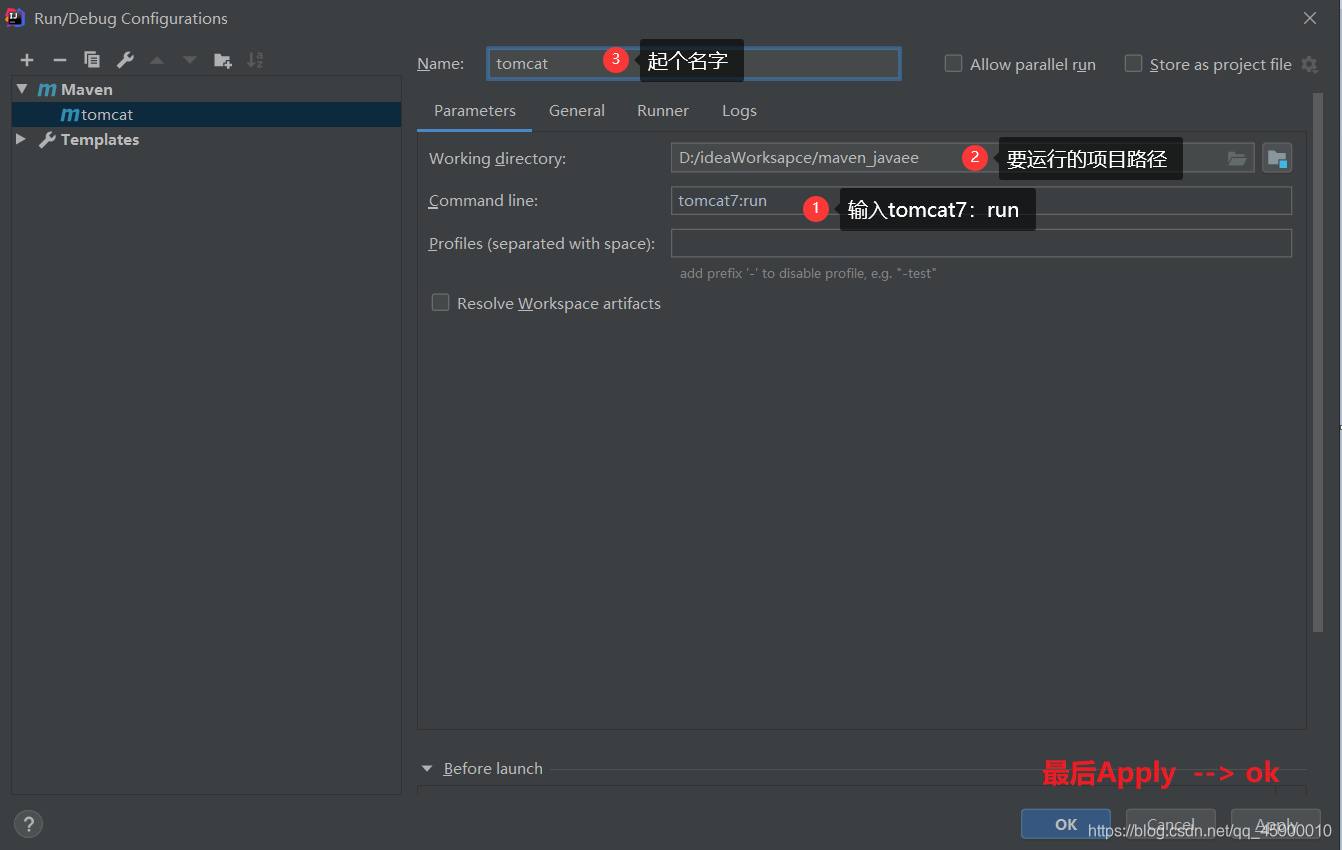The height and width of the screenshot is (850, 1342).
Task: Expand the Templates tree node
Action: 22,139
